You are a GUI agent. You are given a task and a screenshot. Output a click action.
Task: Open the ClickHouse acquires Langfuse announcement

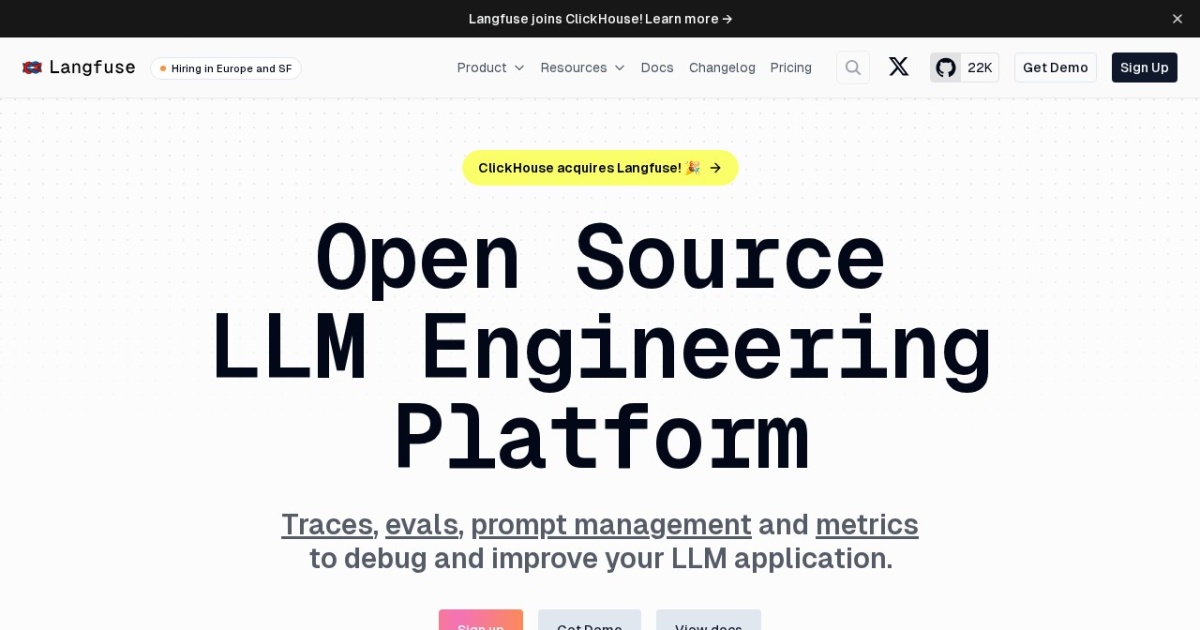click(600, 168)
